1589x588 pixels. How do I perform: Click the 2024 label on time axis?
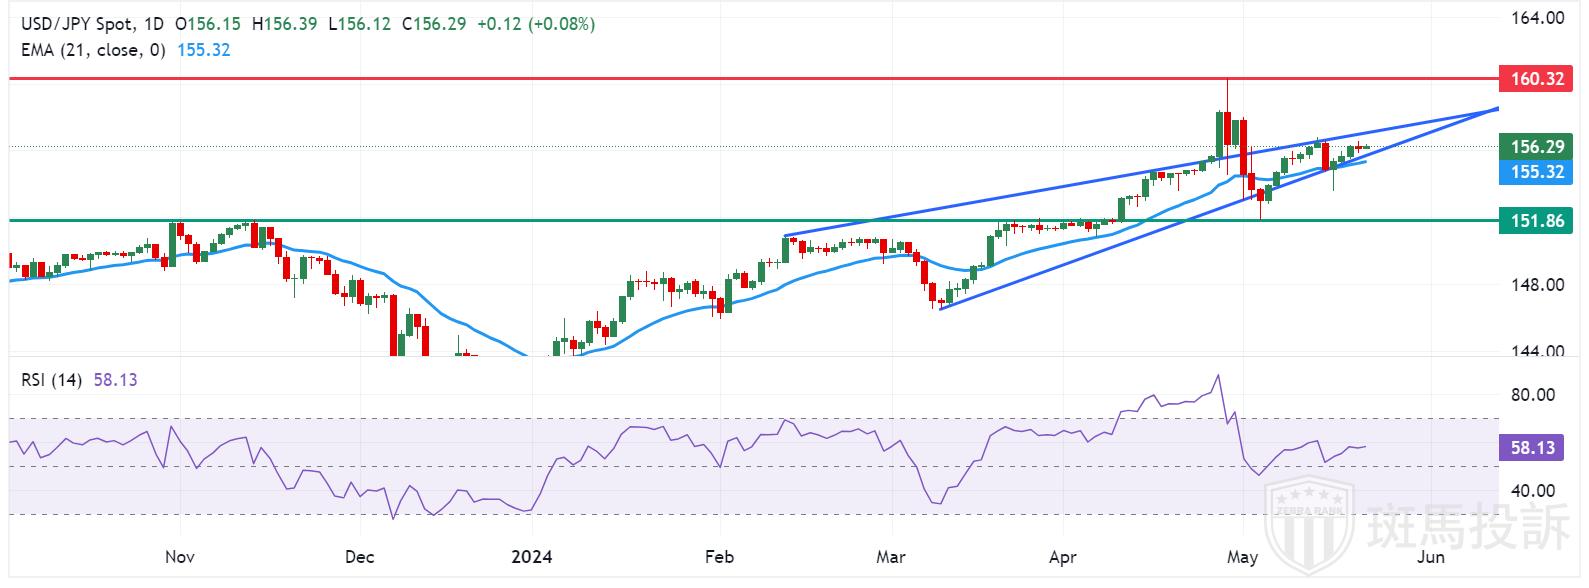tap(530, 556)
